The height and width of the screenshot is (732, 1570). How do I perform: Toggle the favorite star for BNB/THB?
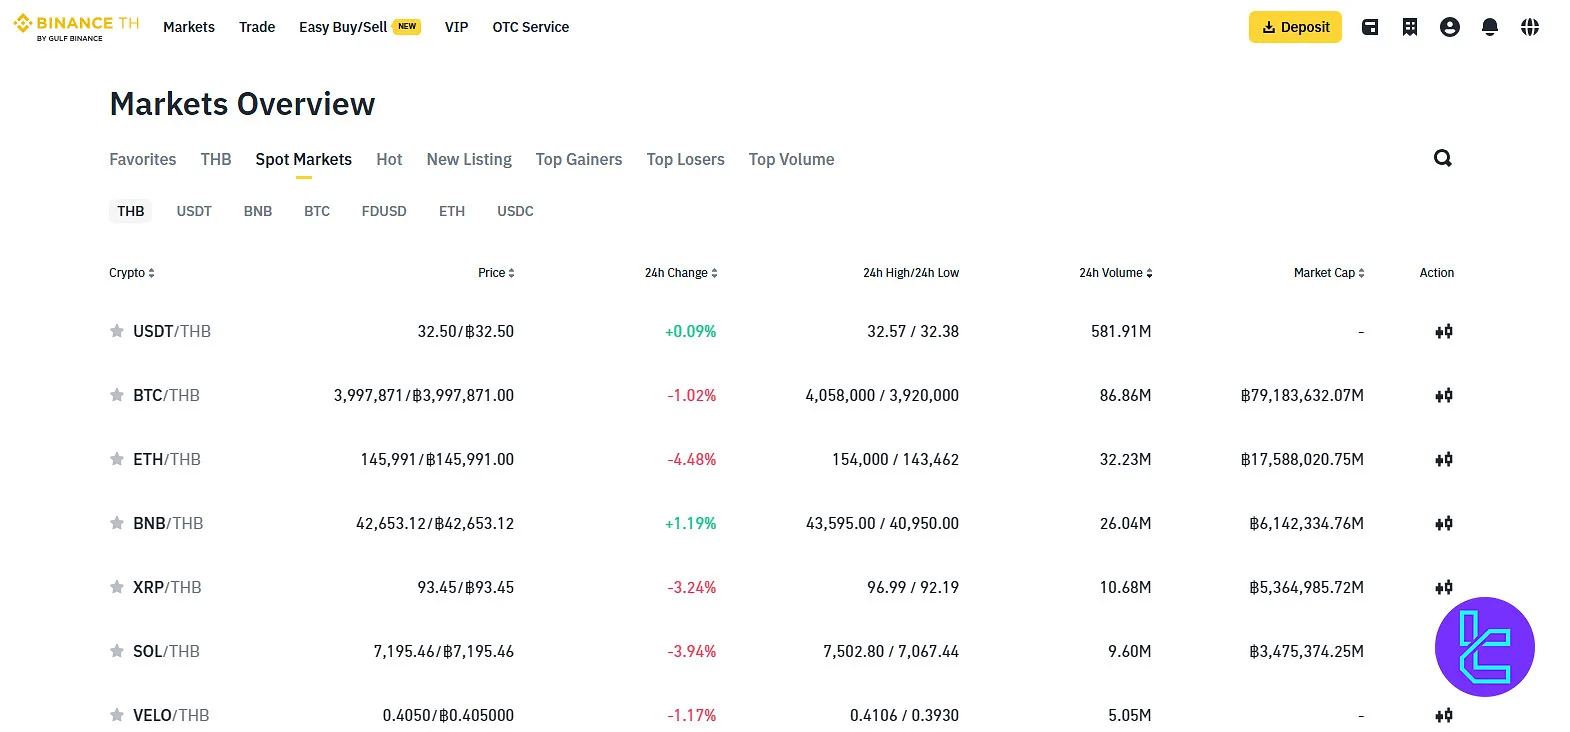(x=117, y=523)
